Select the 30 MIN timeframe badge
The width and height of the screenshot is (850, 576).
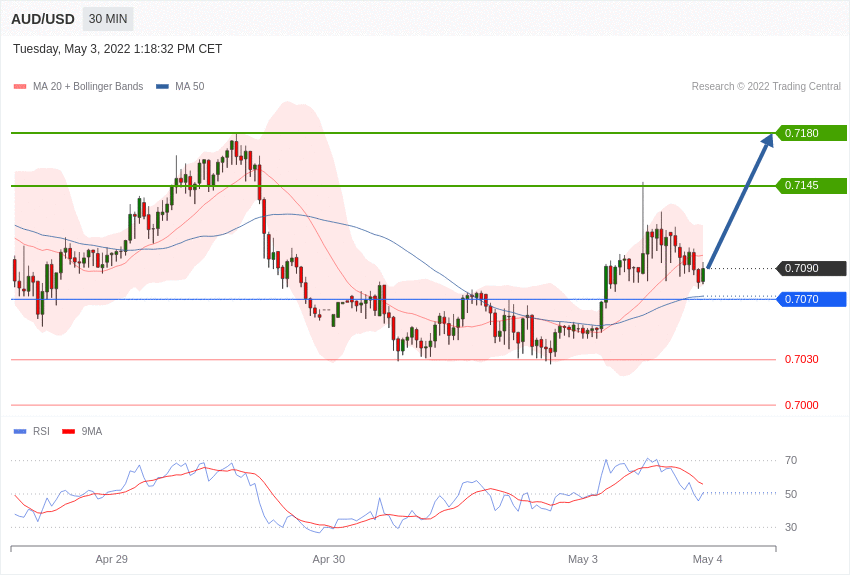click(x=108, y=19)
